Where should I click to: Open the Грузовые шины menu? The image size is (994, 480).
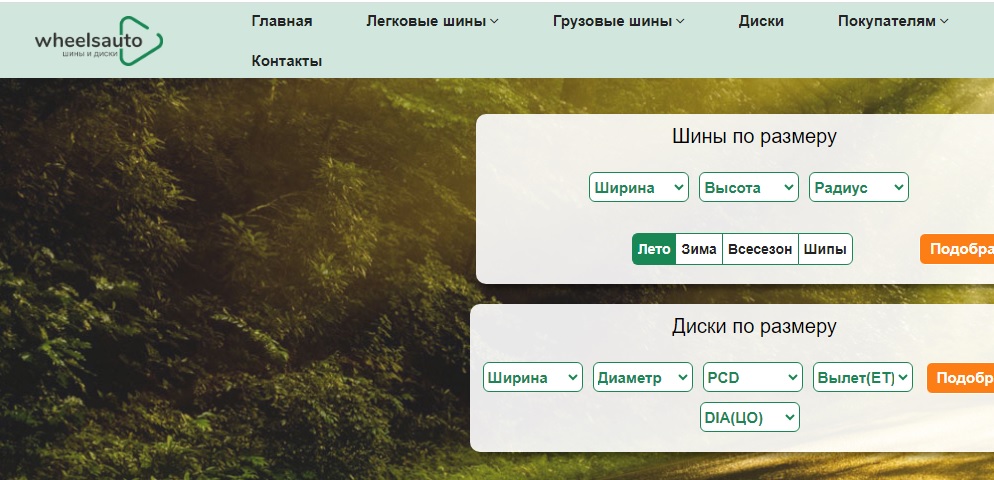(x=619, y=21)
